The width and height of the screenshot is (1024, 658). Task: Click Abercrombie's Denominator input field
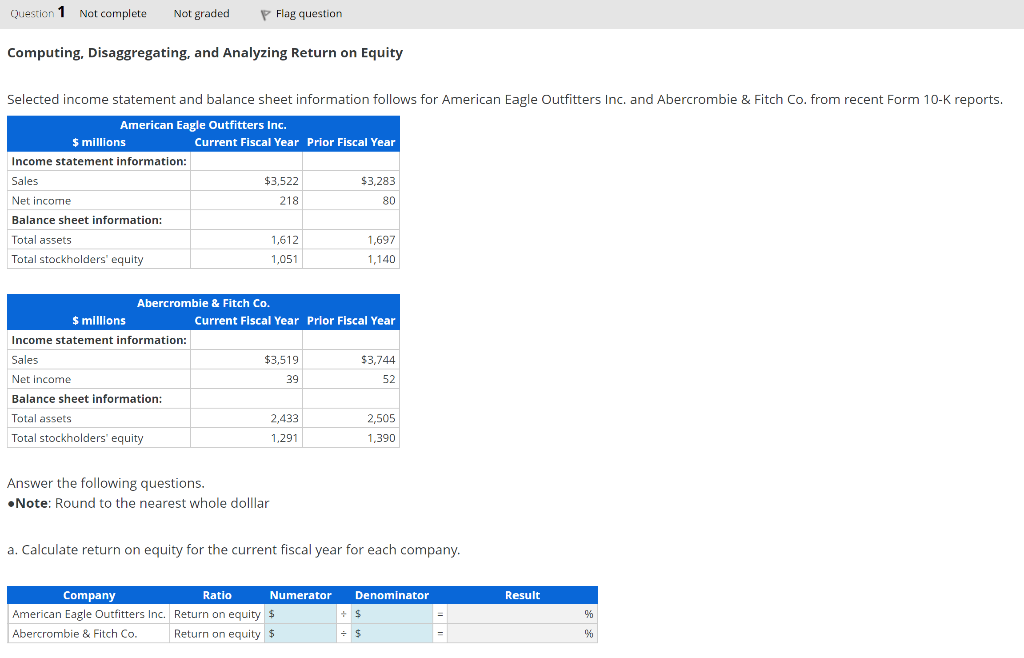(x=390, y=632)
